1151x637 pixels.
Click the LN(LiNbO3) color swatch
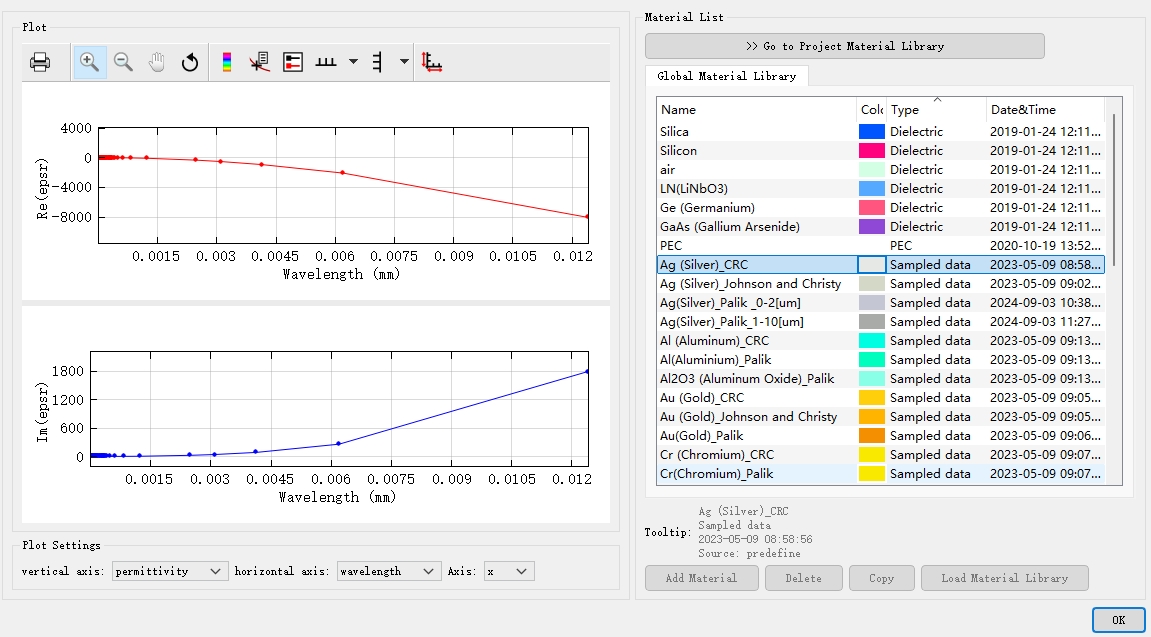click(x=872, y=189)
